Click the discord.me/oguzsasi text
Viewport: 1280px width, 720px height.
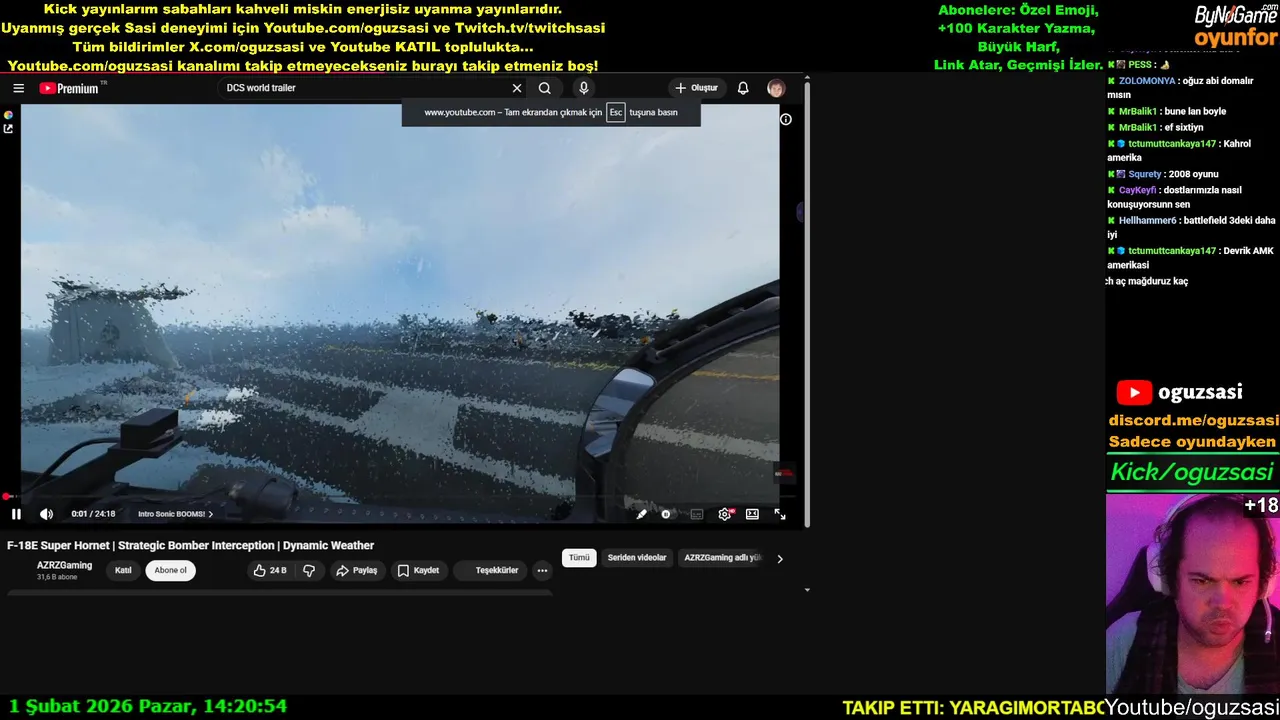[1193, 421]
